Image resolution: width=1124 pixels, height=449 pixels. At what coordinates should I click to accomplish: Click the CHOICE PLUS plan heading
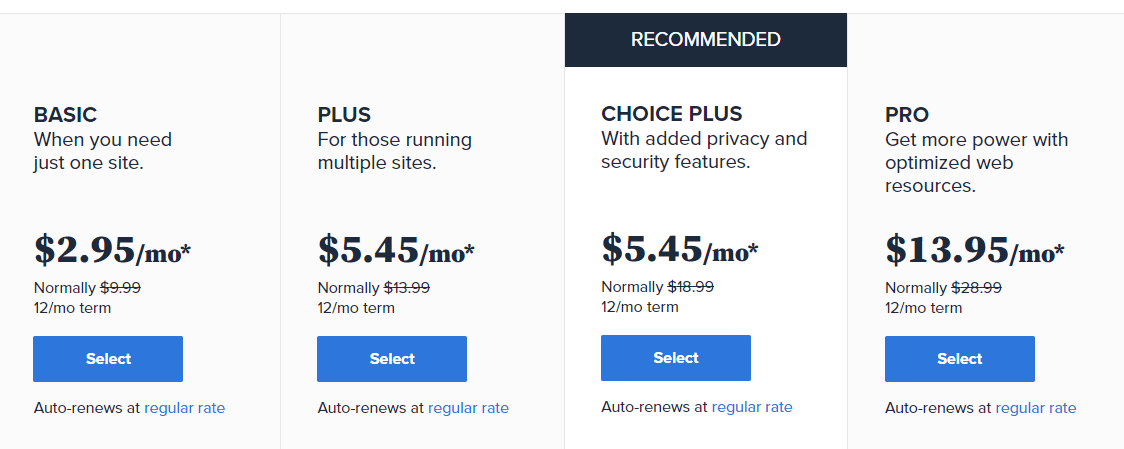672,113
